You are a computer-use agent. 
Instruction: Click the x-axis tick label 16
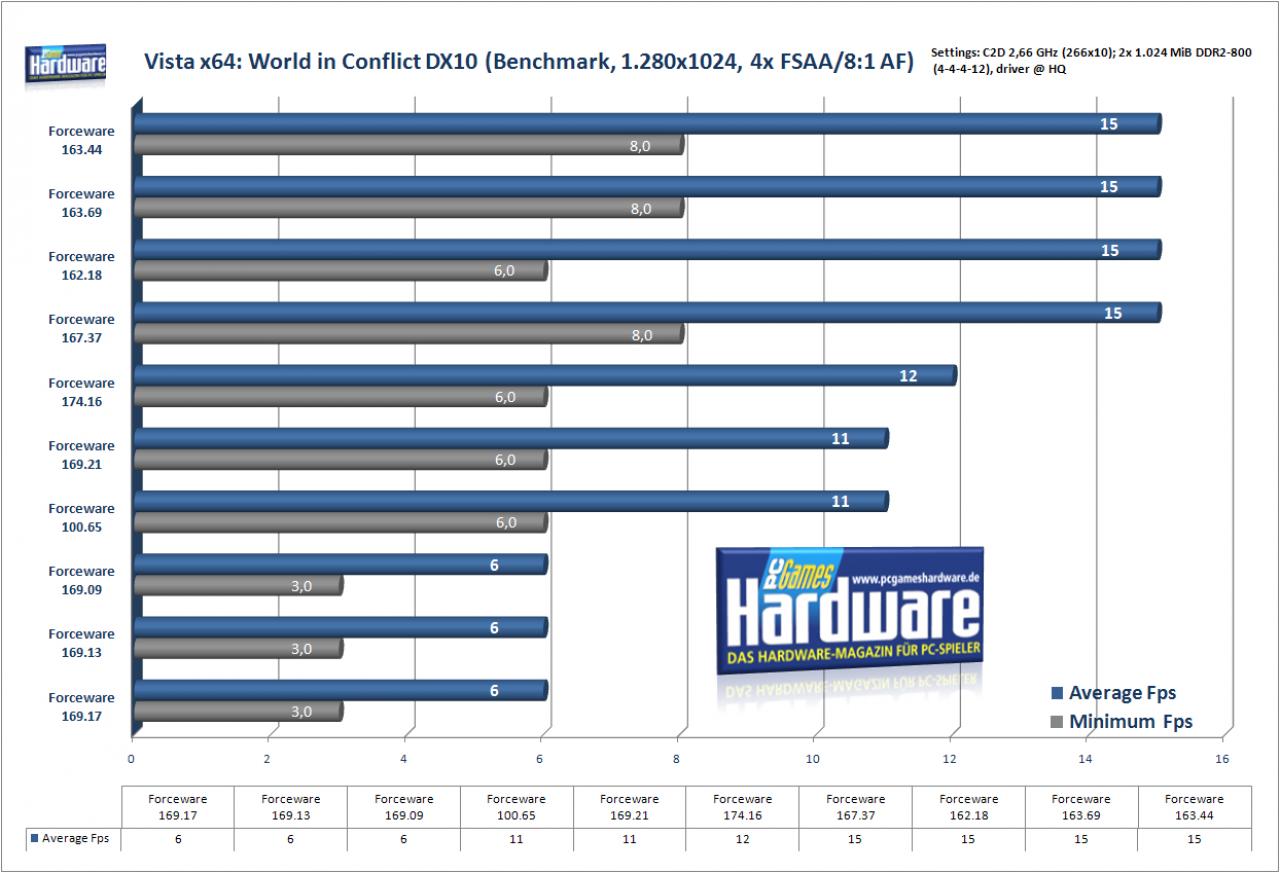[1221, 759]
